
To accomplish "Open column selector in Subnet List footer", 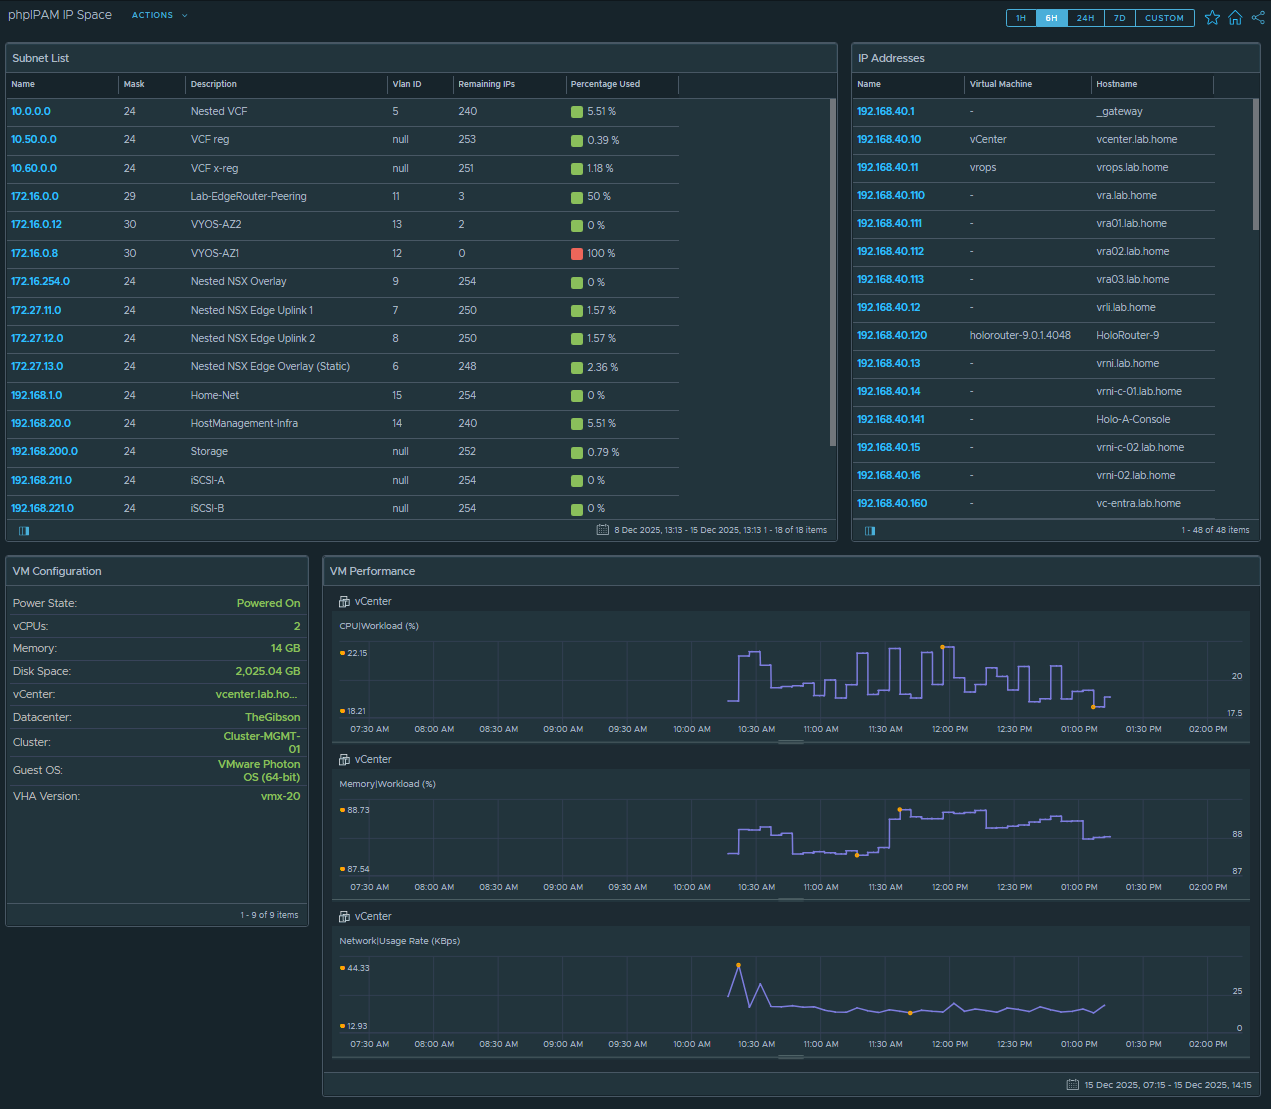I will pos(24,530).
